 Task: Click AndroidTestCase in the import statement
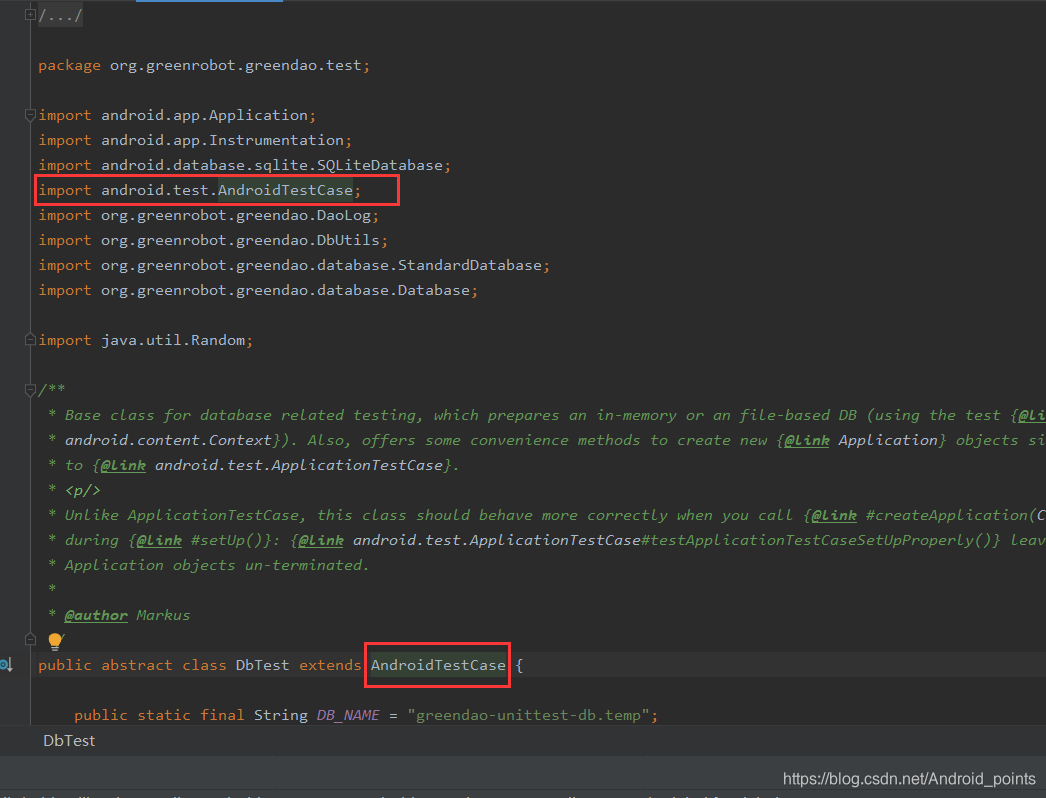click(x=286, y=190)
